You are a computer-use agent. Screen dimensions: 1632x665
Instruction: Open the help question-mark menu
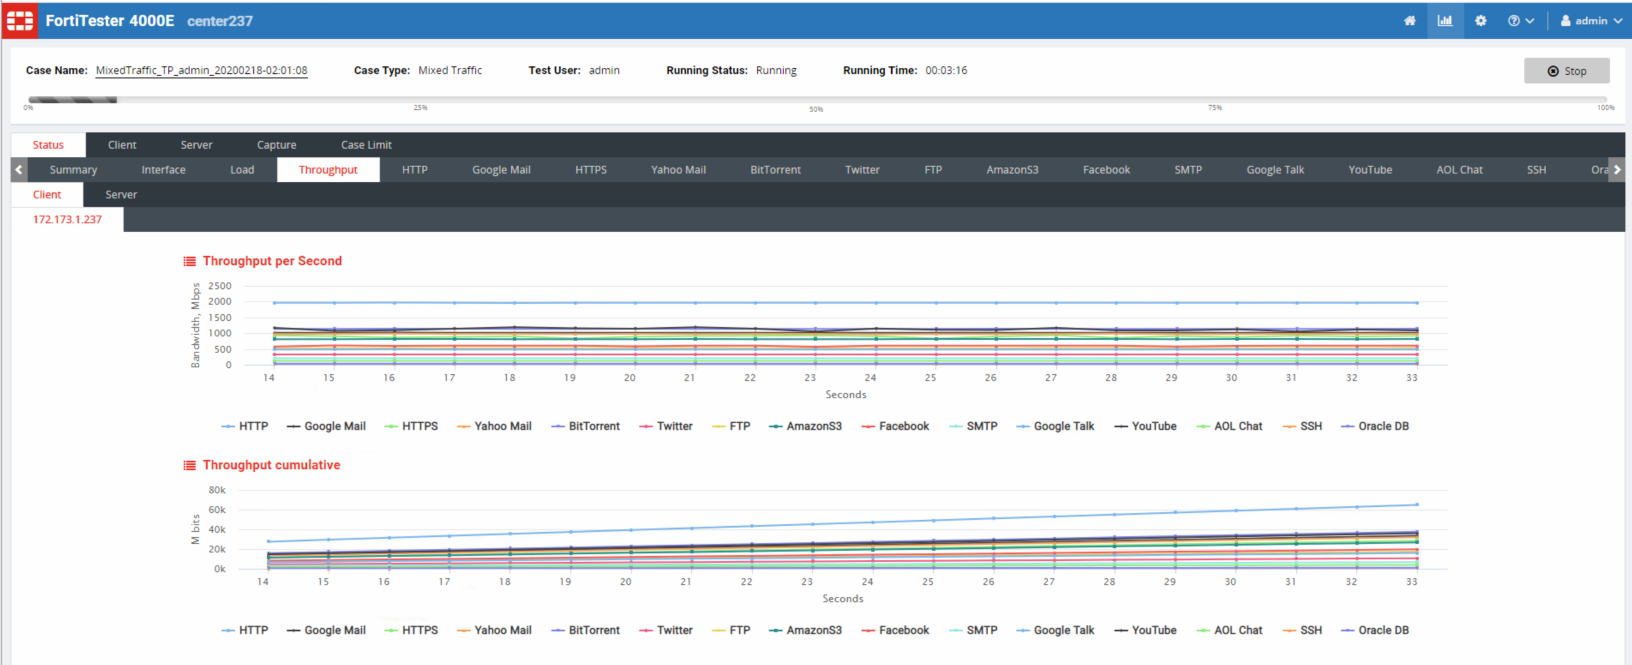coord(1520,20)
